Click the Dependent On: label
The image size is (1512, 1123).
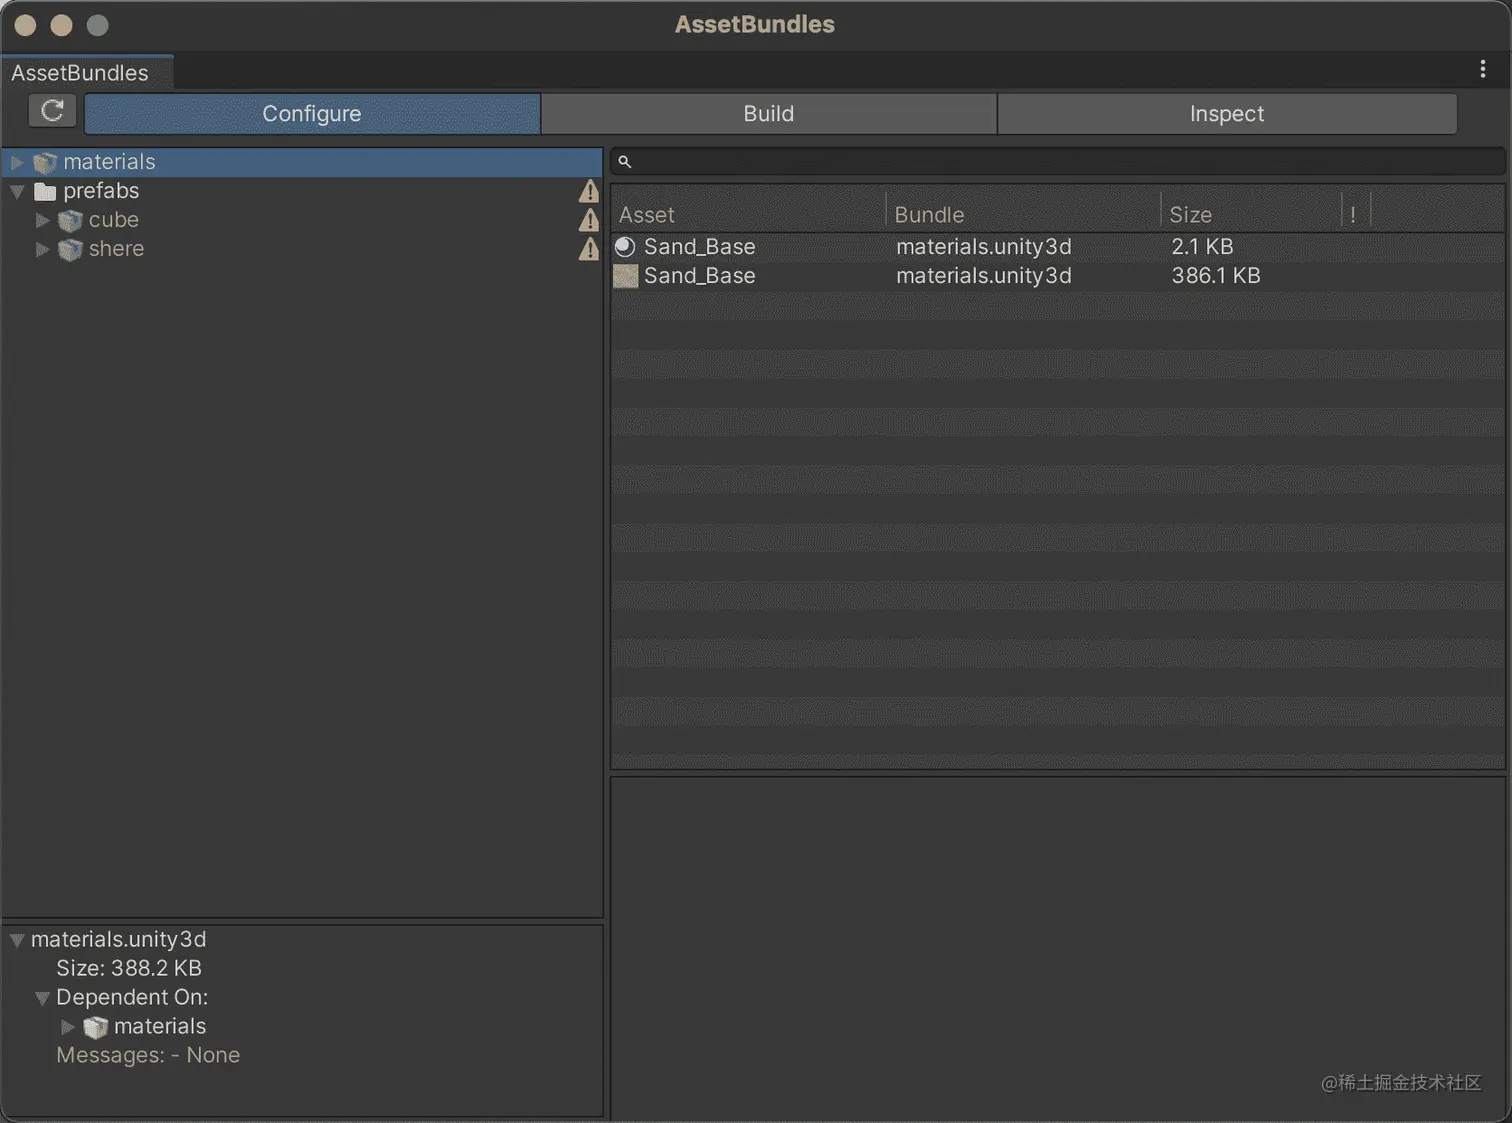(x=132, y=998)
